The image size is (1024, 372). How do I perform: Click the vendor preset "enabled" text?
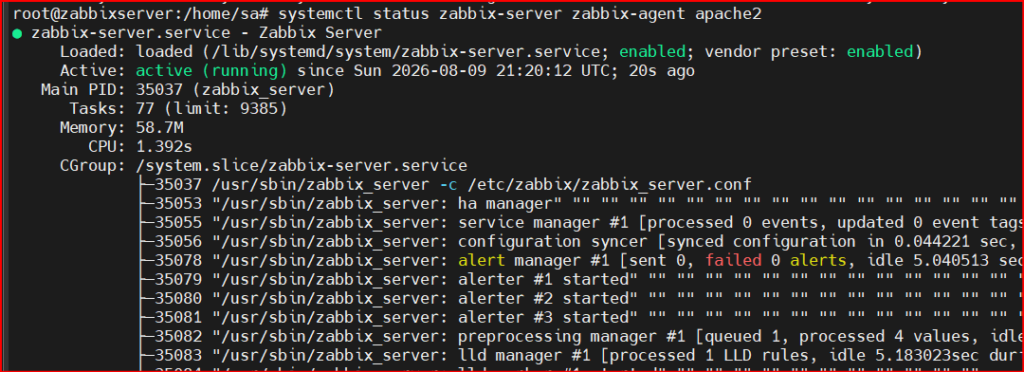coord(879,52)
